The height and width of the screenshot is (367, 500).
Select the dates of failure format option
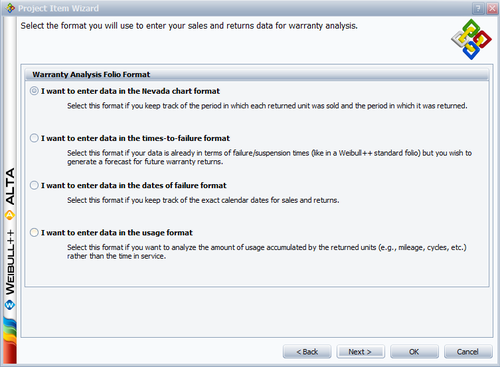click(34, 185)
